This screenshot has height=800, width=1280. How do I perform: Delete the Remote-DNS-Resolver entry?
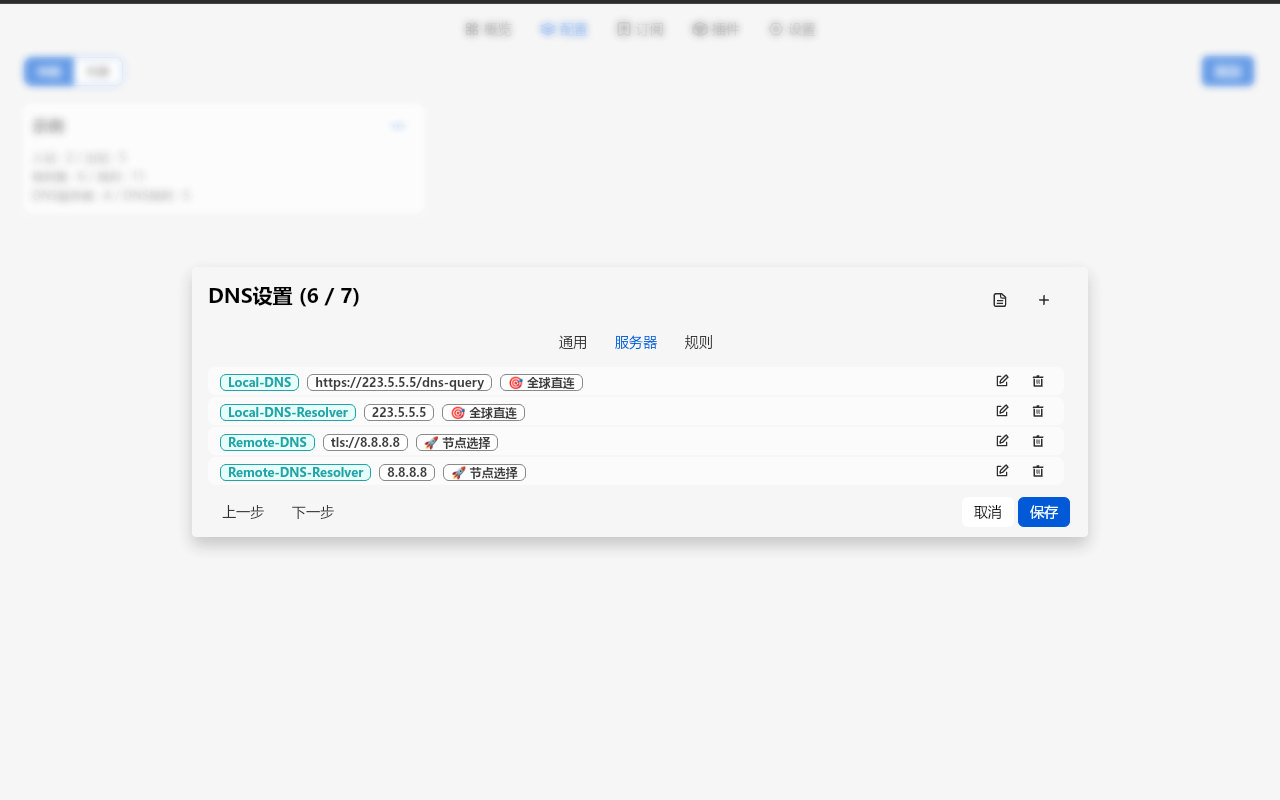[x=1038, y=471]
